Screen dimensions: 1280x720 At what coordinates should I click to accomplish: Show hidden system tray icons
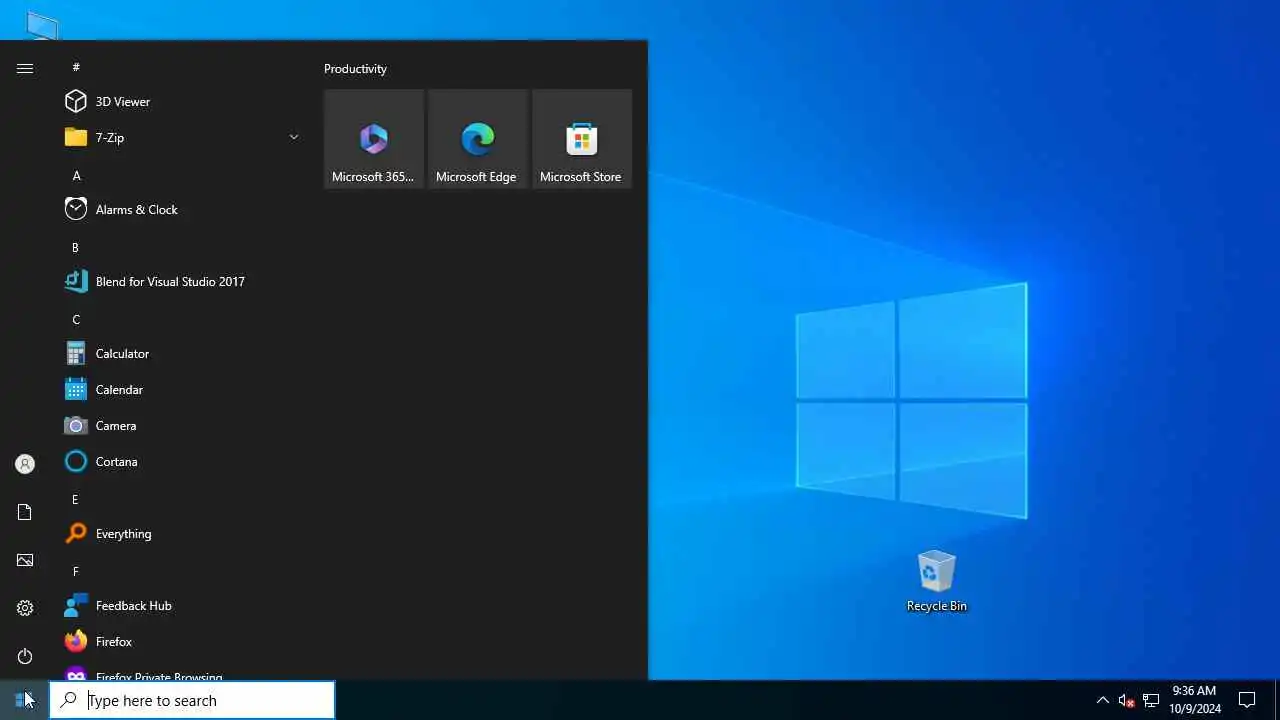[x=1103, y=700]
